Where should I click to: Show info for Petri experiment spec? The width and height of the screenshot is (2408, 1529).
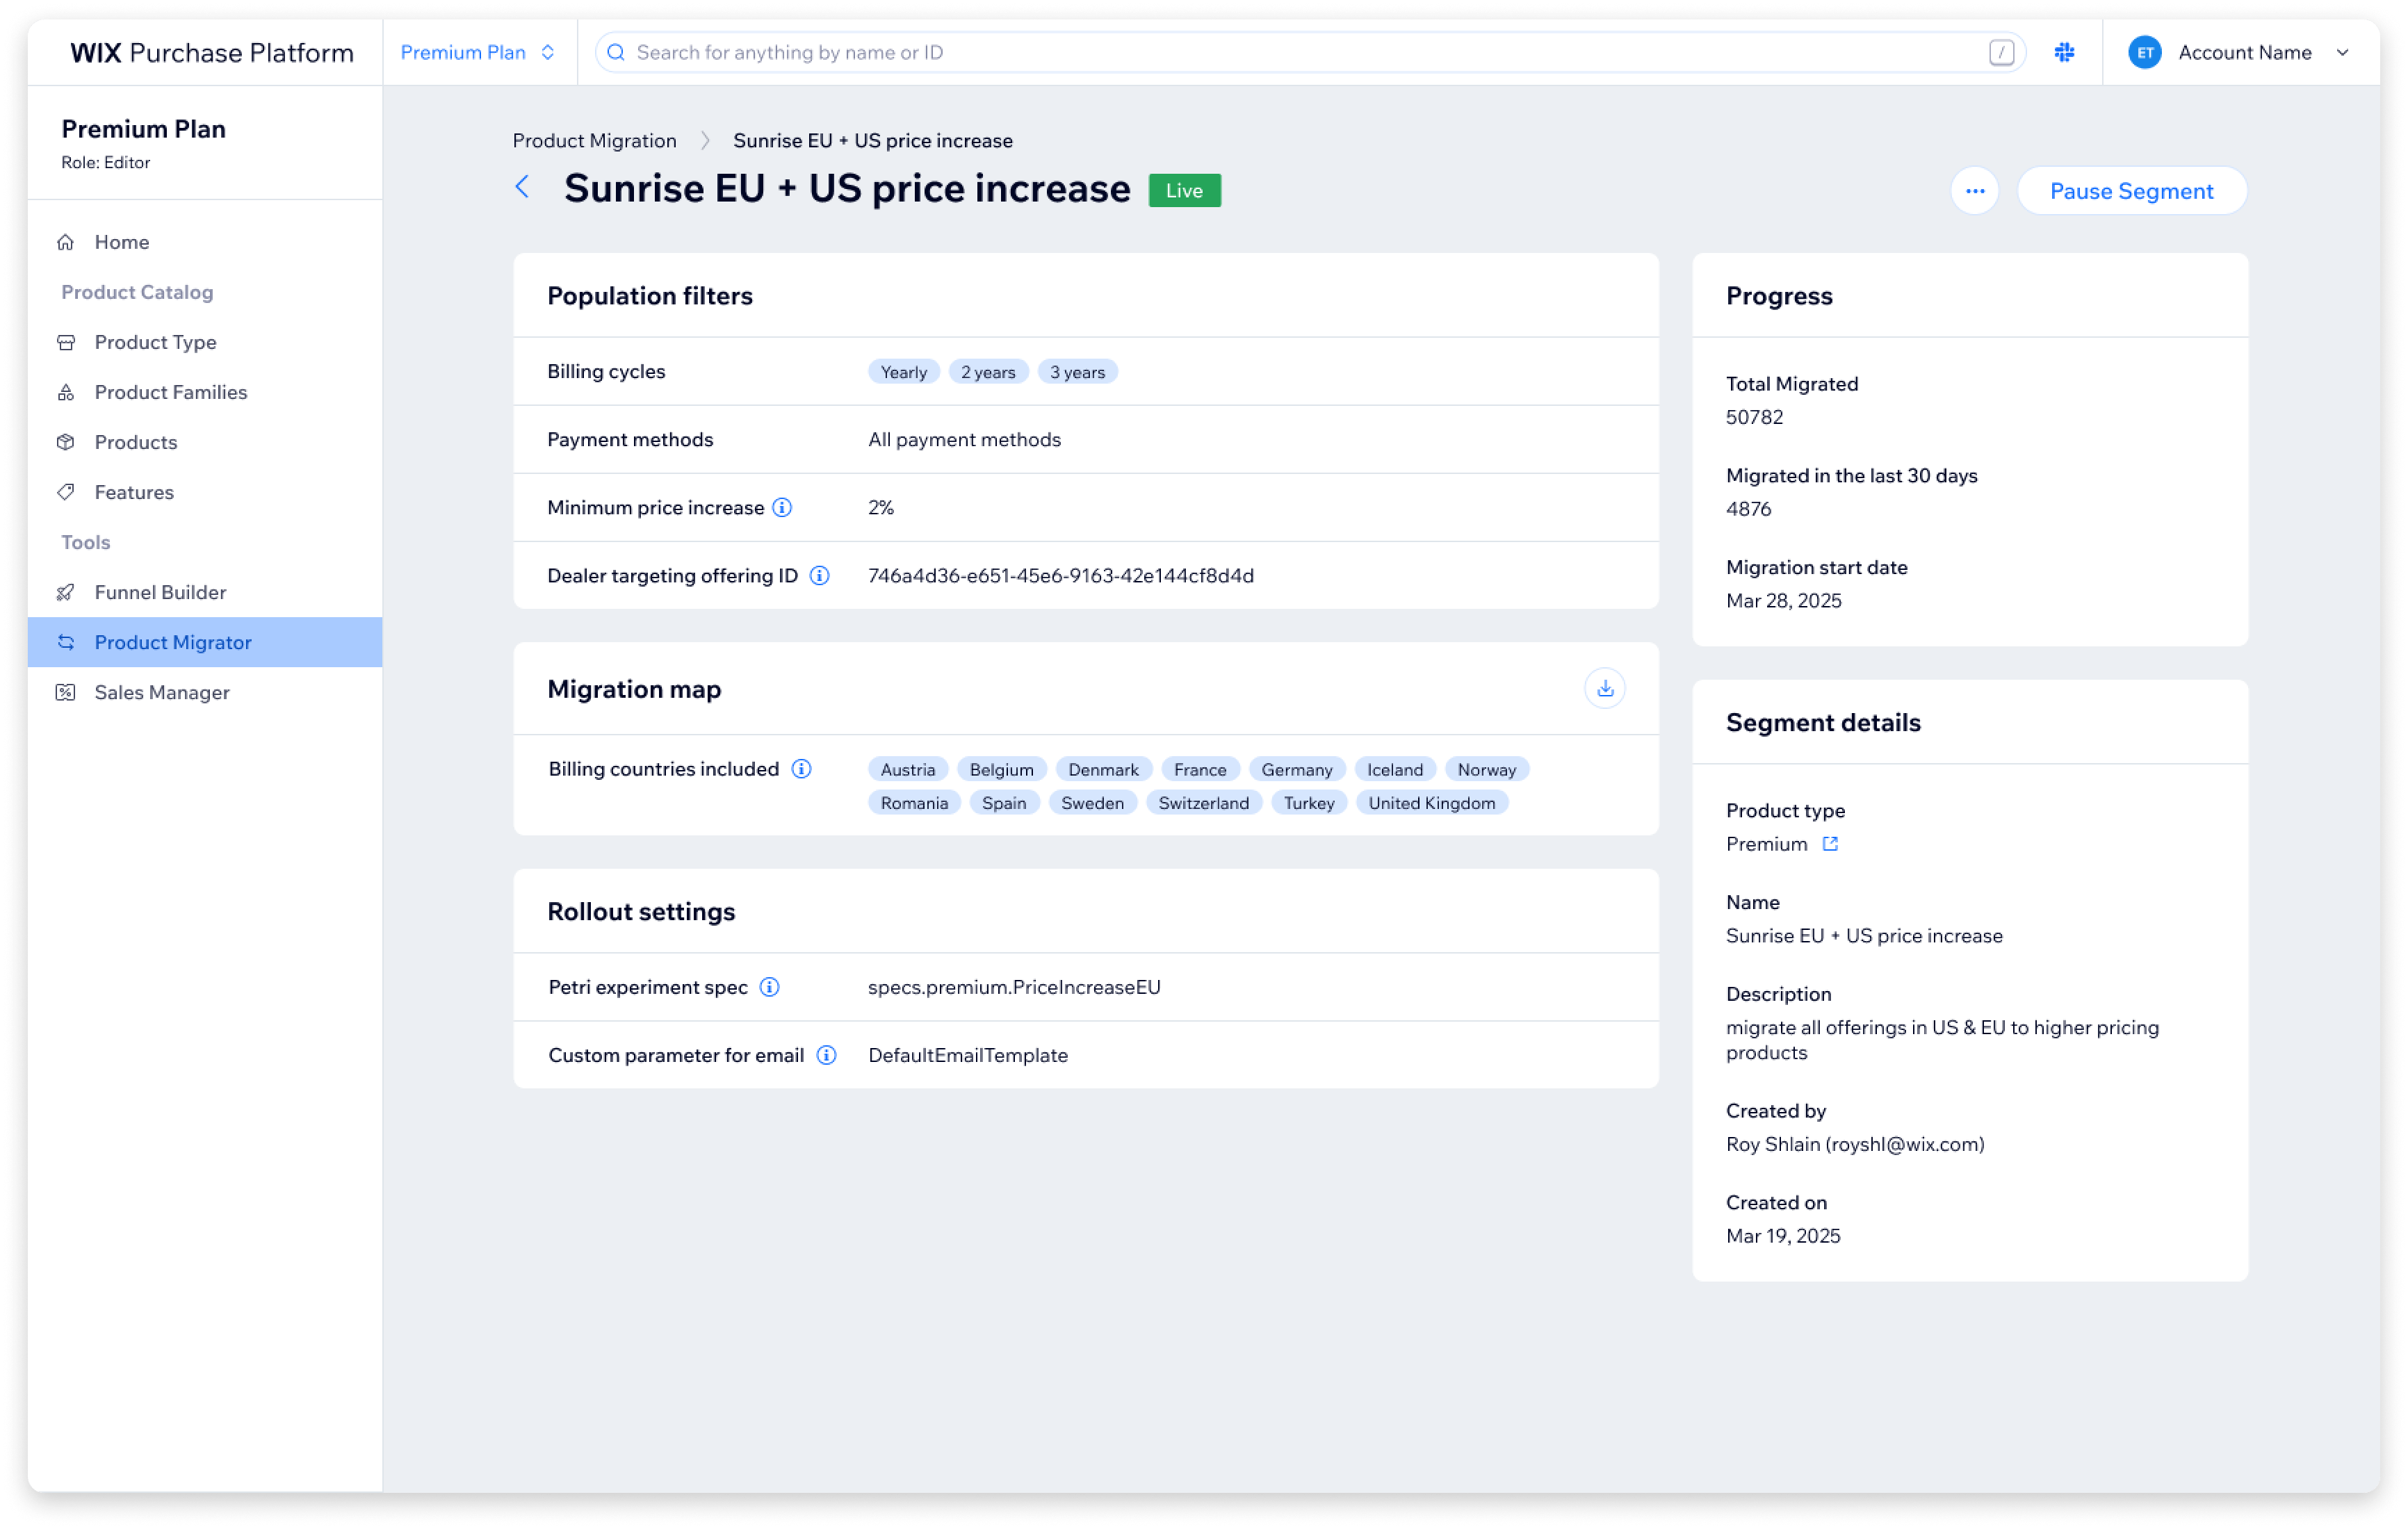769,987
